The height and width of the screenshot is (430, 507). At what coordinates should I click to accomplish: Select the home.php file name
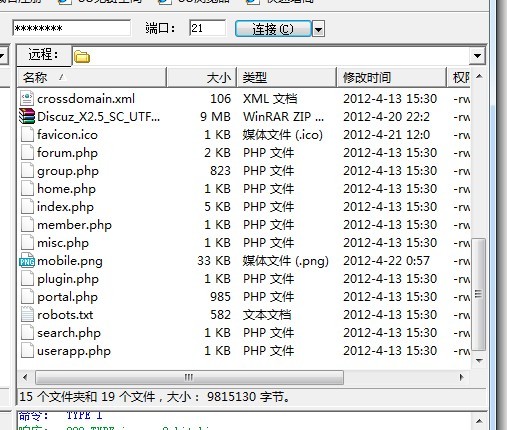tap(66, 189)
